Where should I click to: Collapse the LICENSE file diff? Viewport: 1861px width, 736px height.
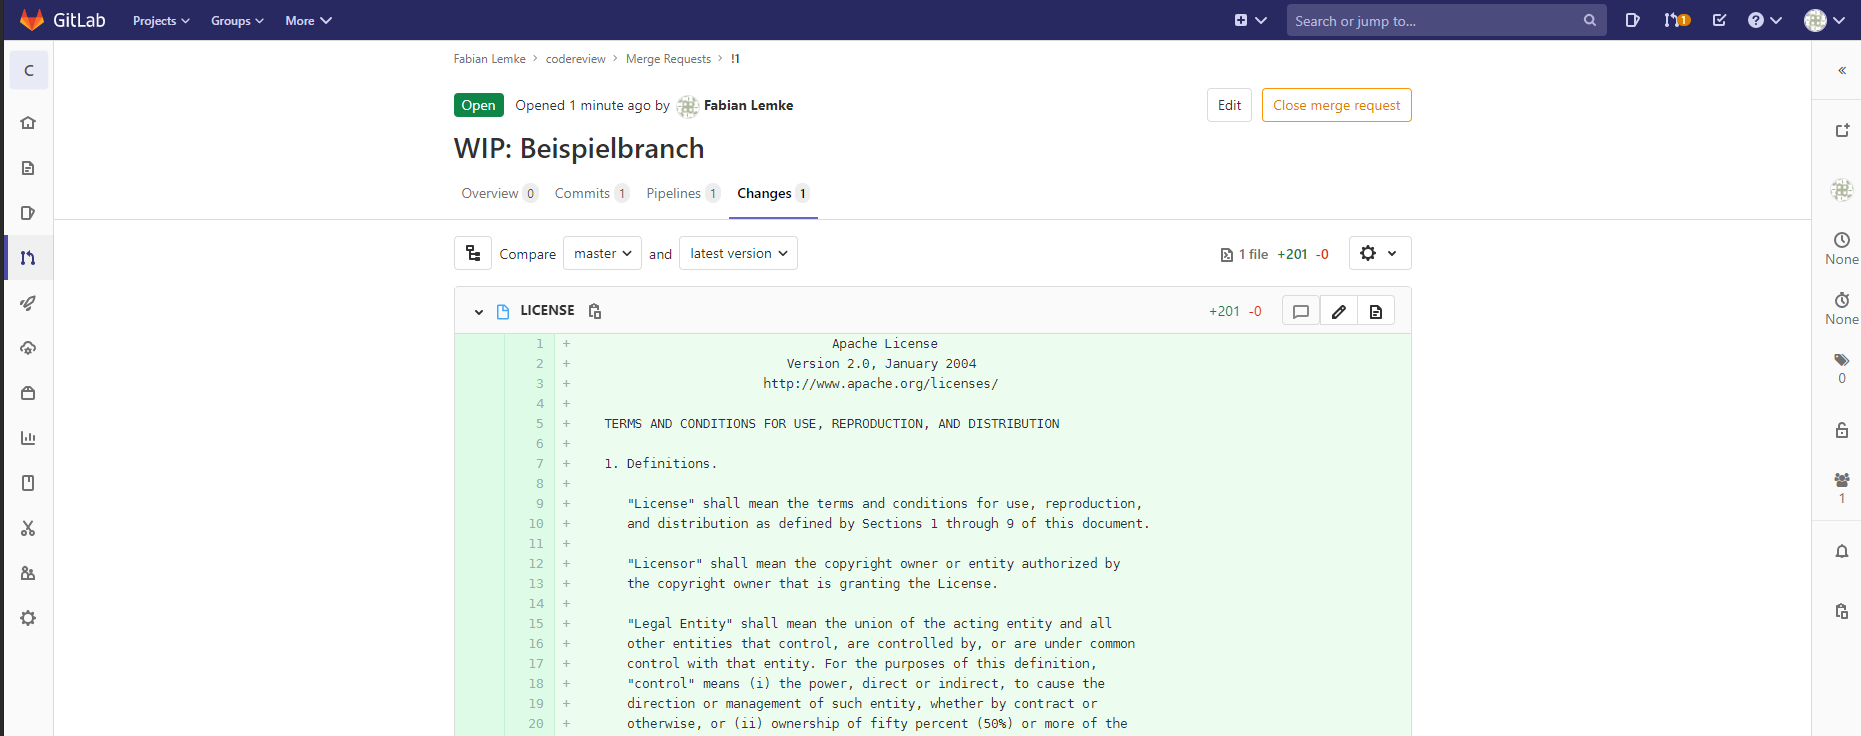tap(479, 312)
